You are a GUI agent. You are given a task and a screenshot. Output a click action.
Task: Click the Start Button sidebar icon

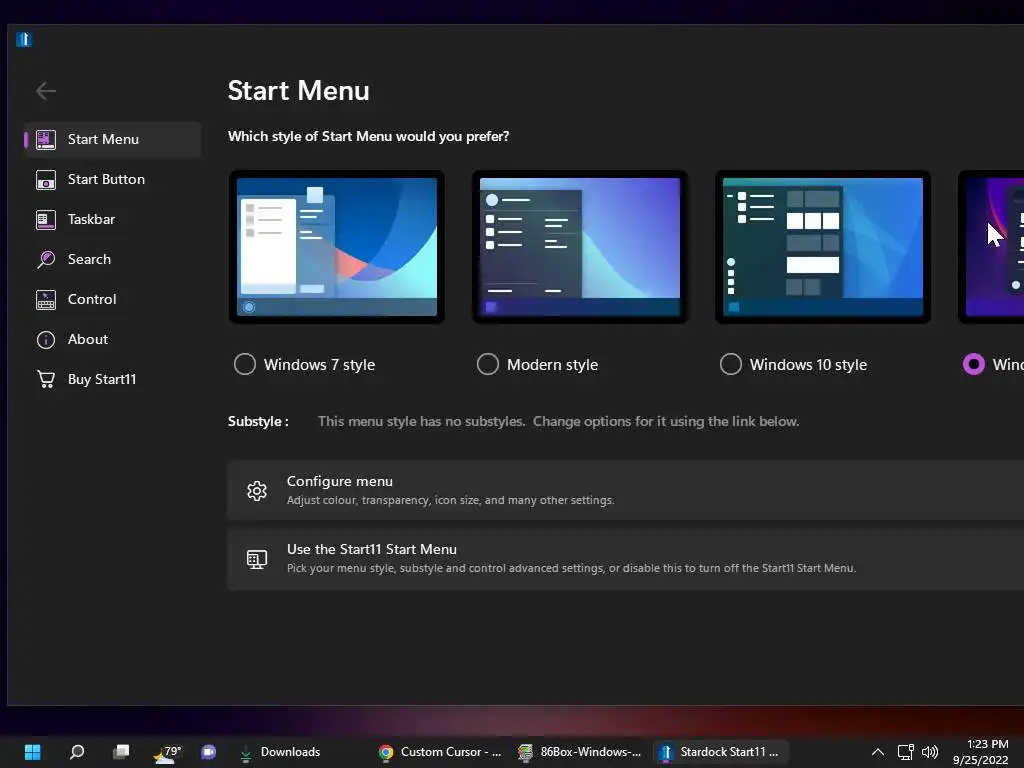click(x=46, y=180)
